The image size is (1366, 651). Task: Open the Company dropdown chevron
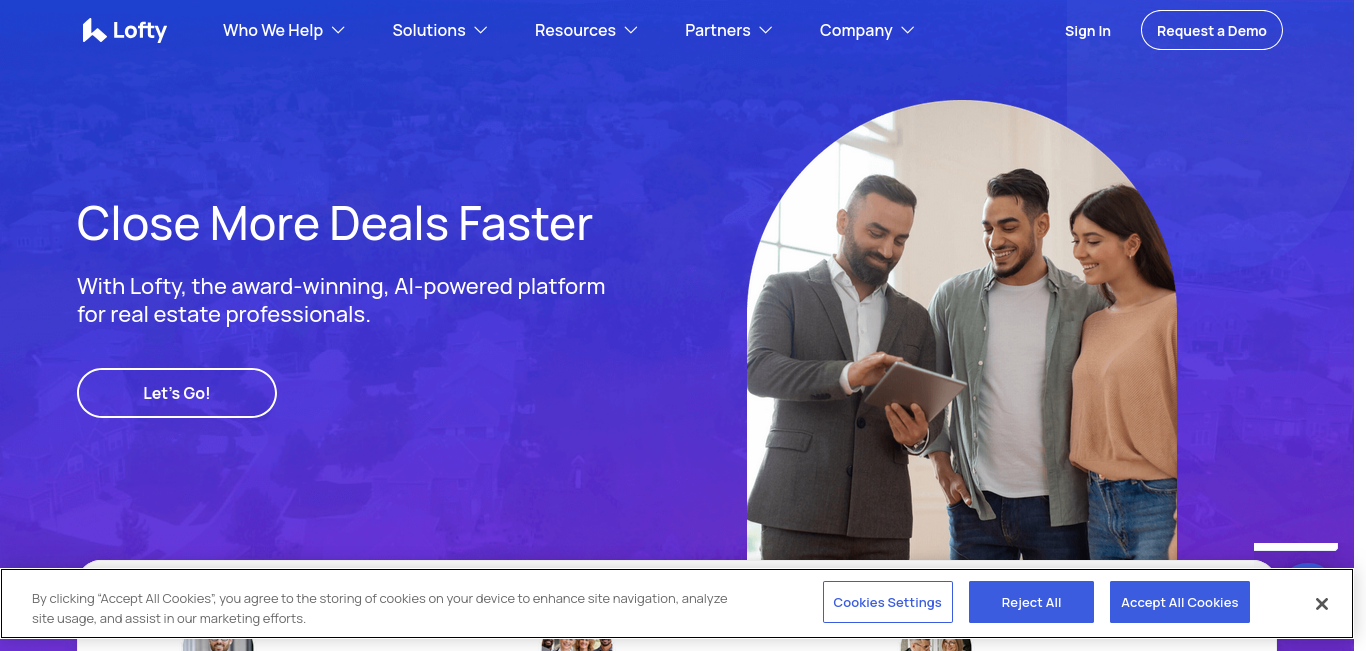coord(908,31)
